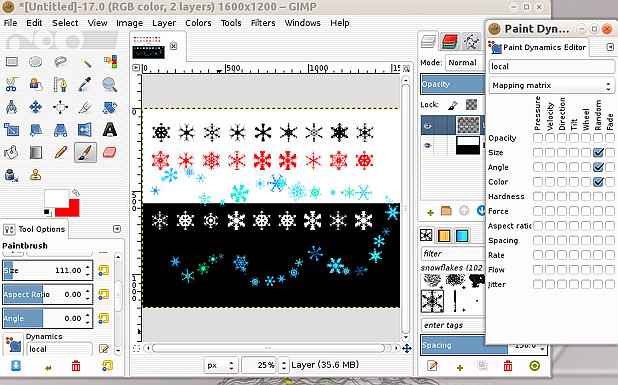The width and height of the screenshot is (618, 385).
Task: Reset Aspect Ratio to brush default
Action: pos(104,294)
